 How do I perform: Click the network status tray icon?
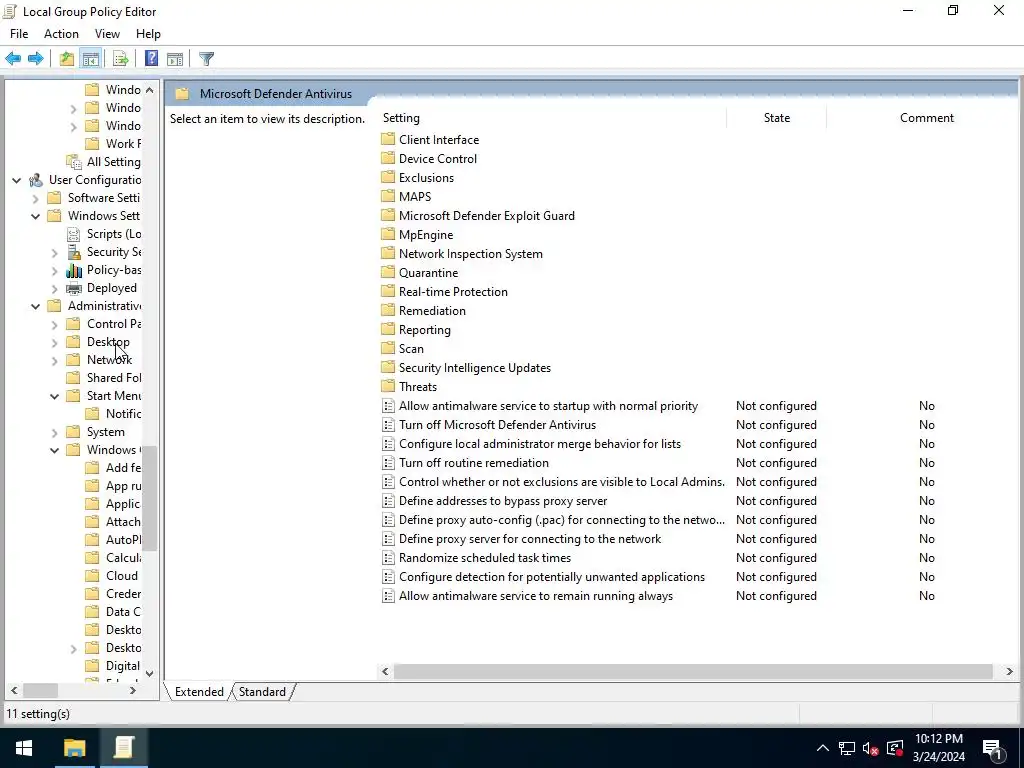847,748
